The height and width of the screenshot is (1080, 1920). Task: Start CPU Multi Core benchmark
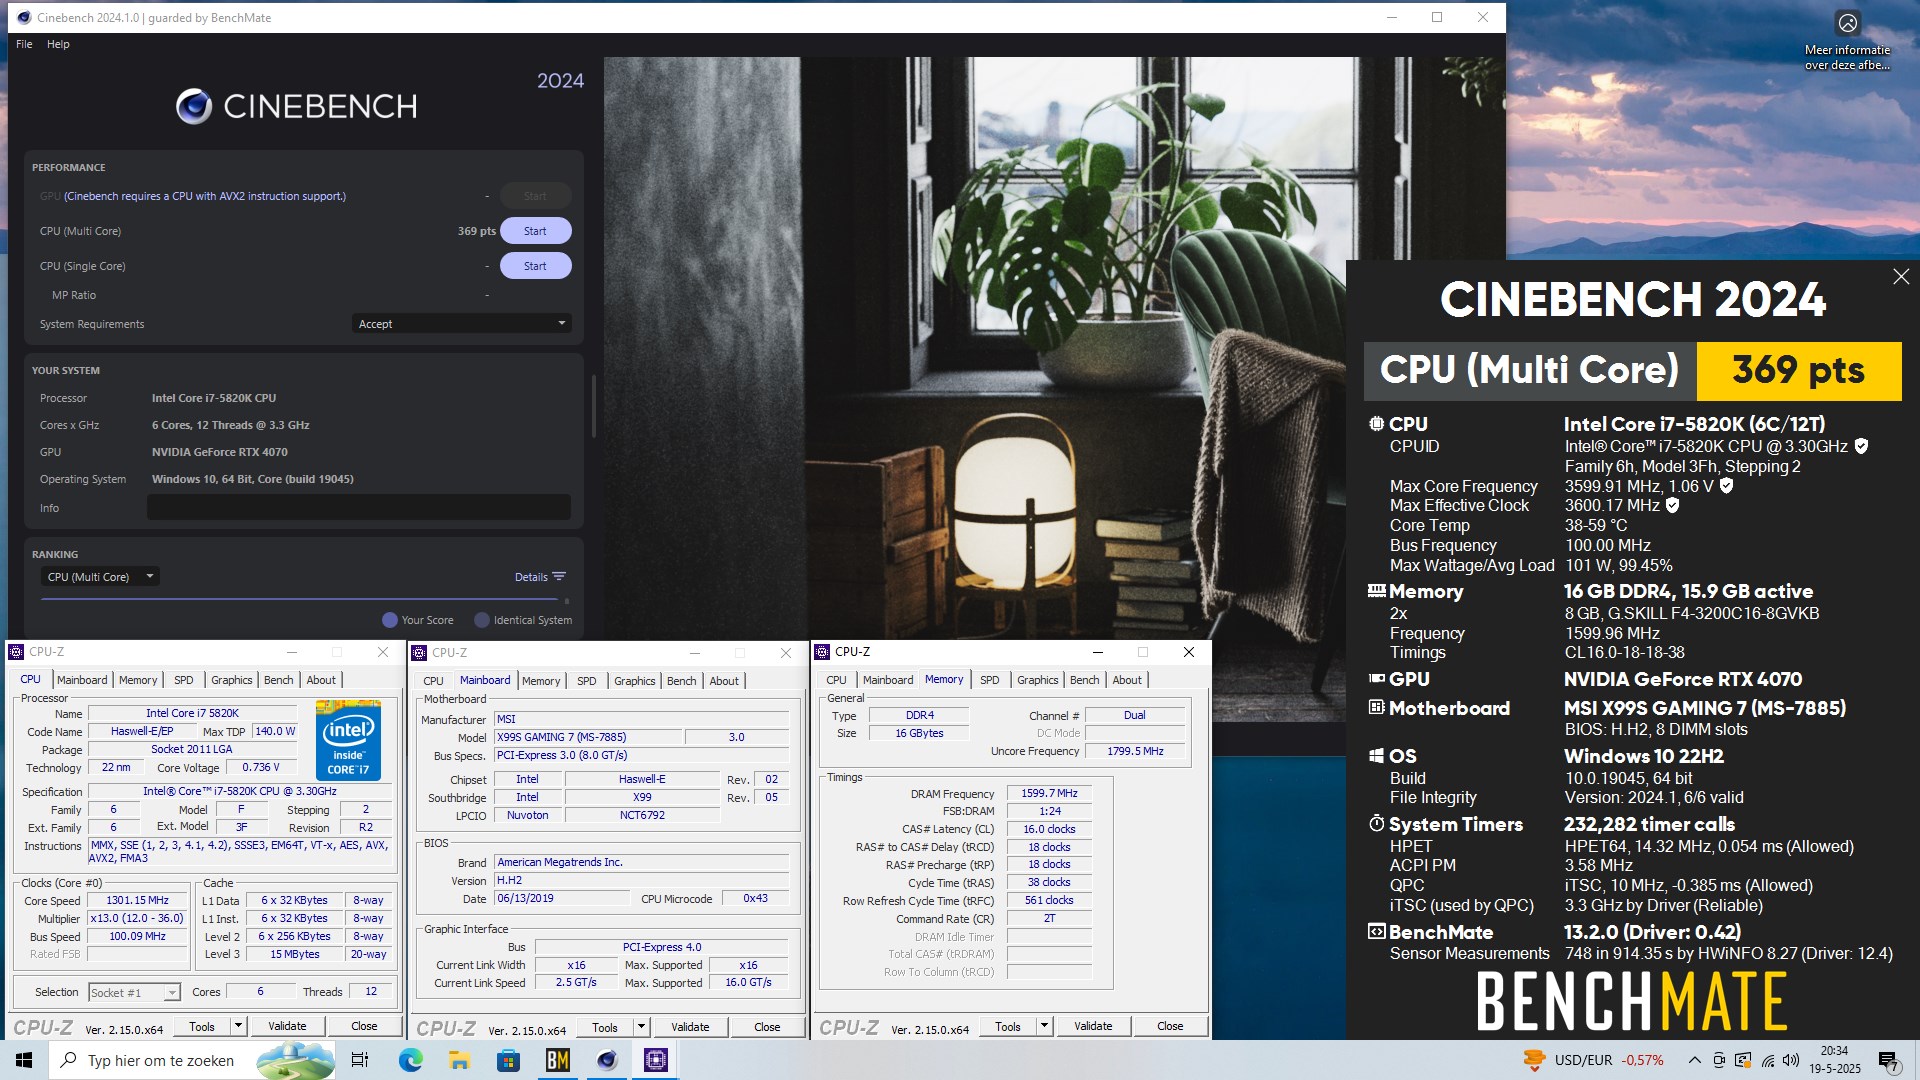(535, 231)
